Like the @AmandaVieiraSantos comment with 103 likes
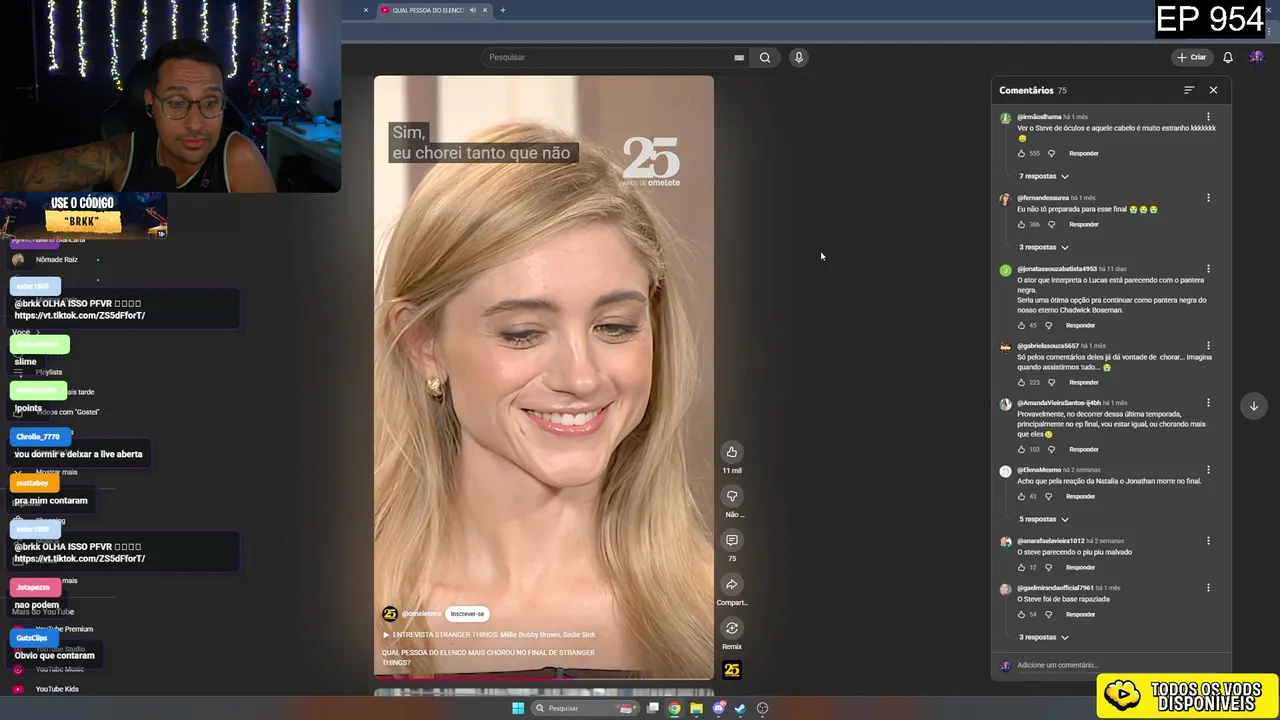Viewport: 1280px width, 720px height. (1021, 449)
